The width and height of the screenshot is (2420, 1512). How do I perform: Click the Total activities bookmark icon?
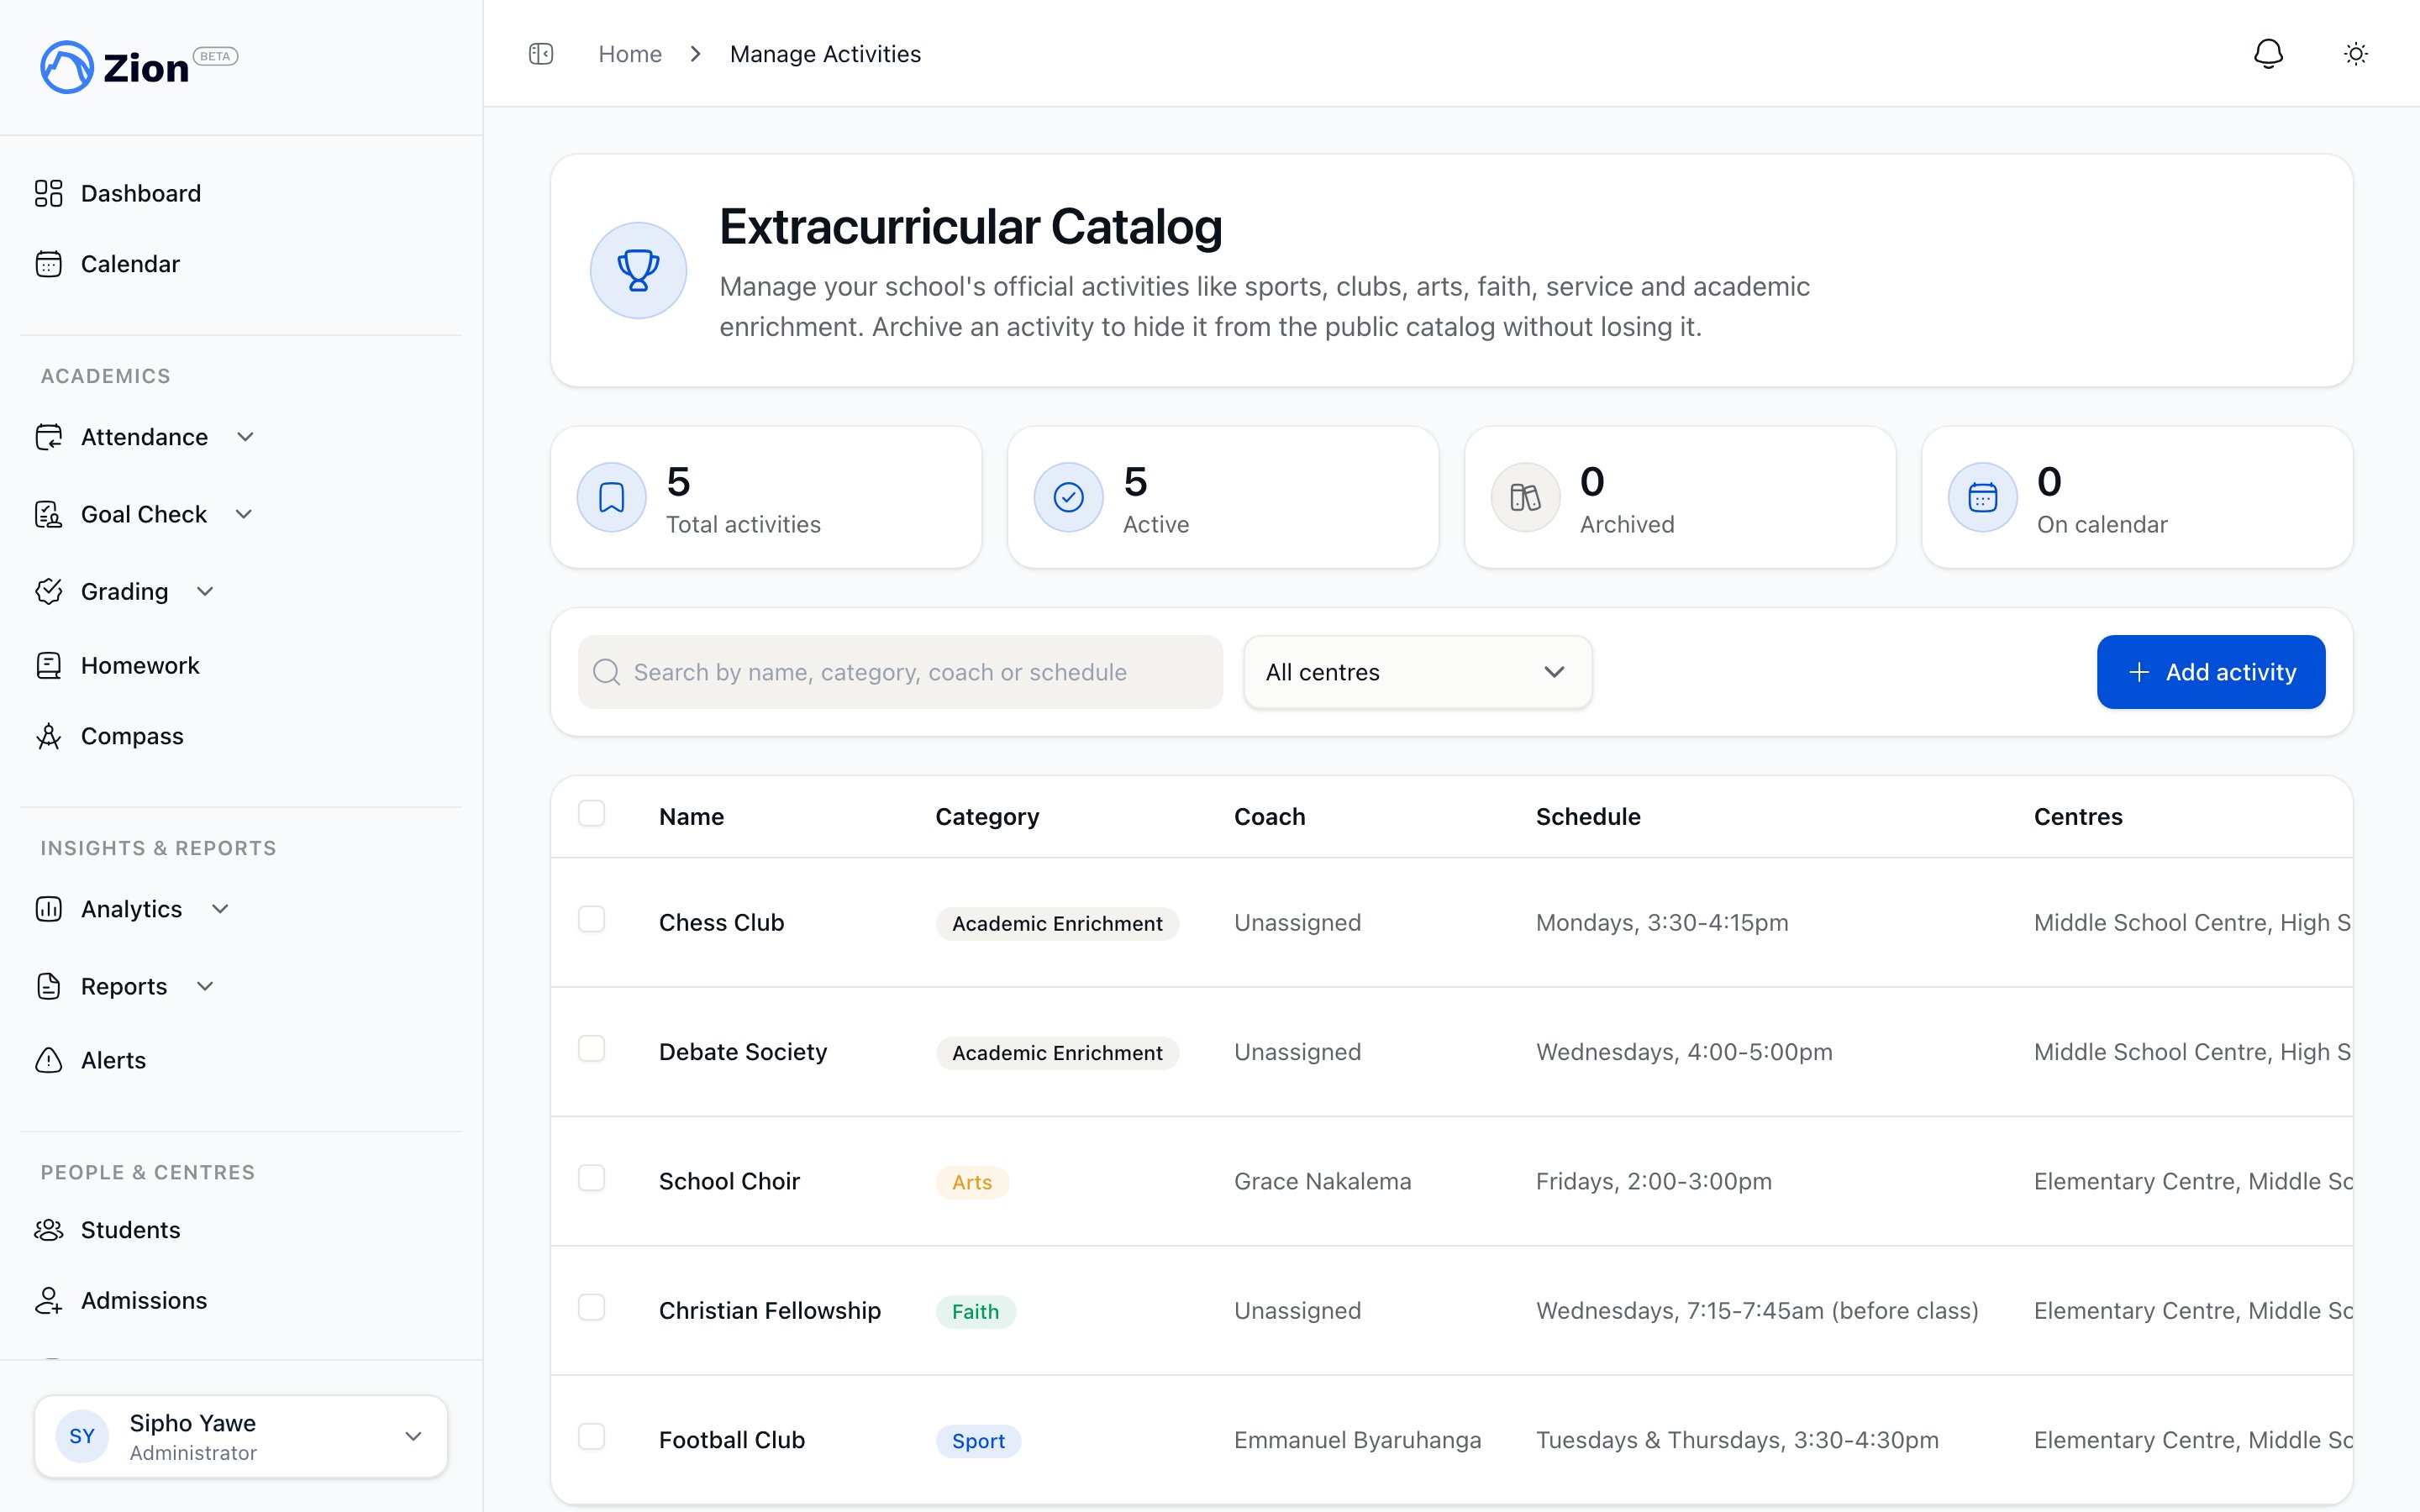point(611,497)
